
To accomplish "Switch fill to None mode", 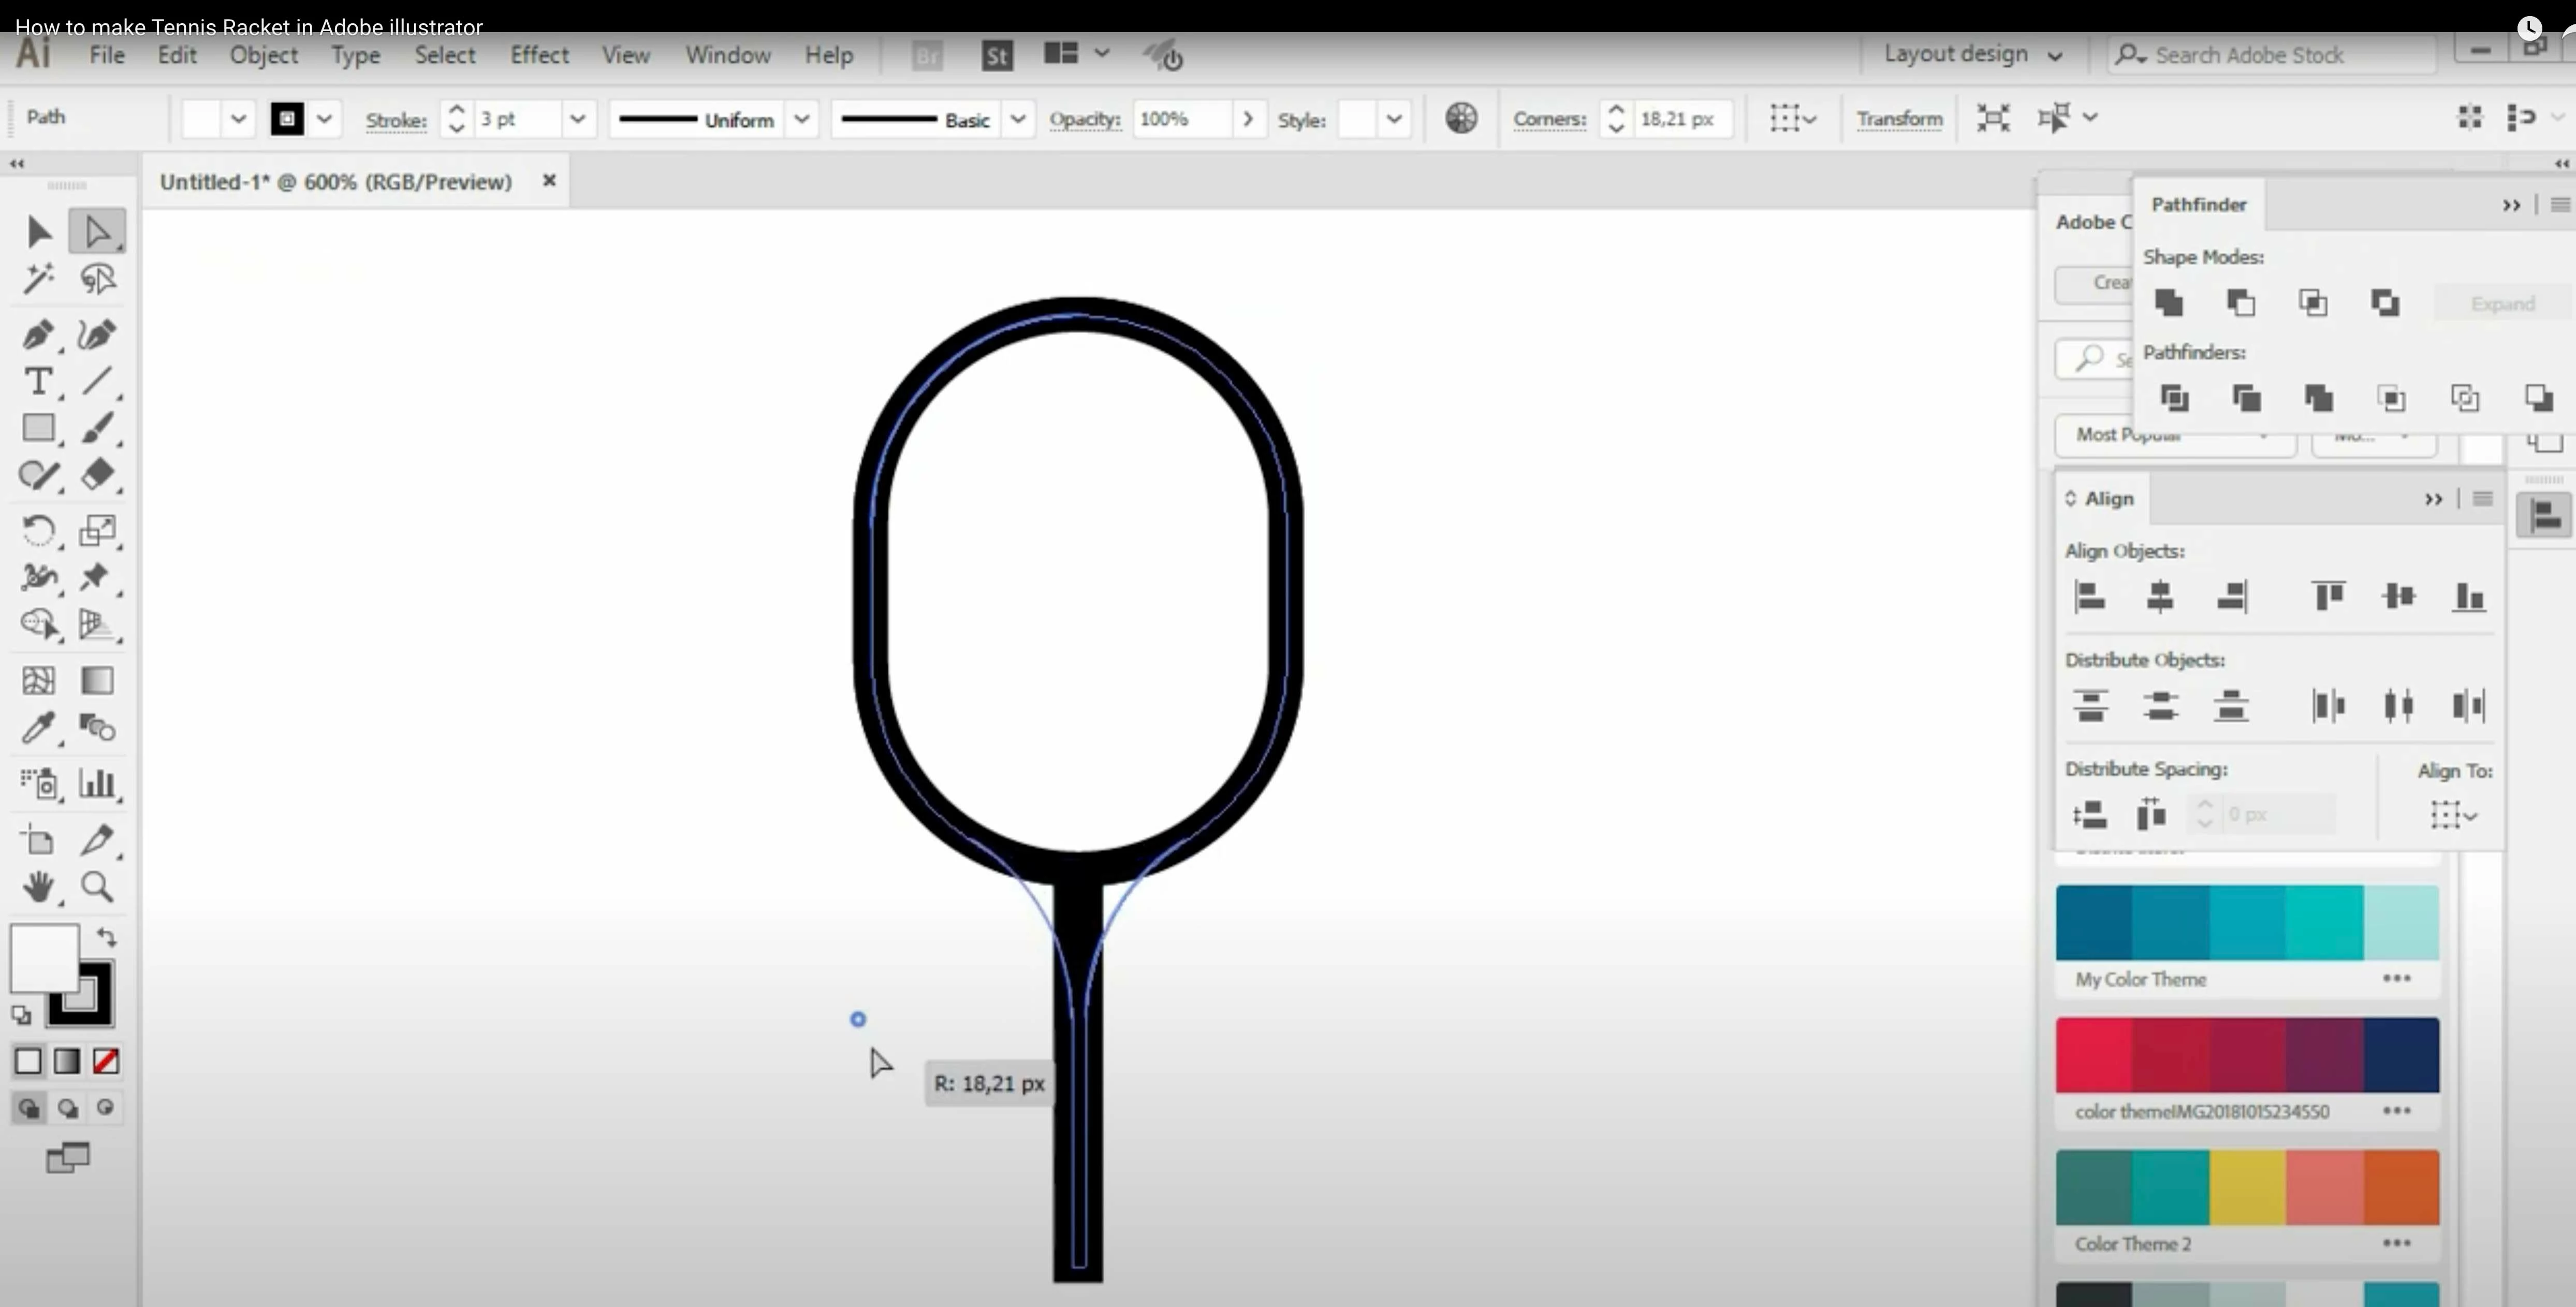I will tap(106, 1061).
